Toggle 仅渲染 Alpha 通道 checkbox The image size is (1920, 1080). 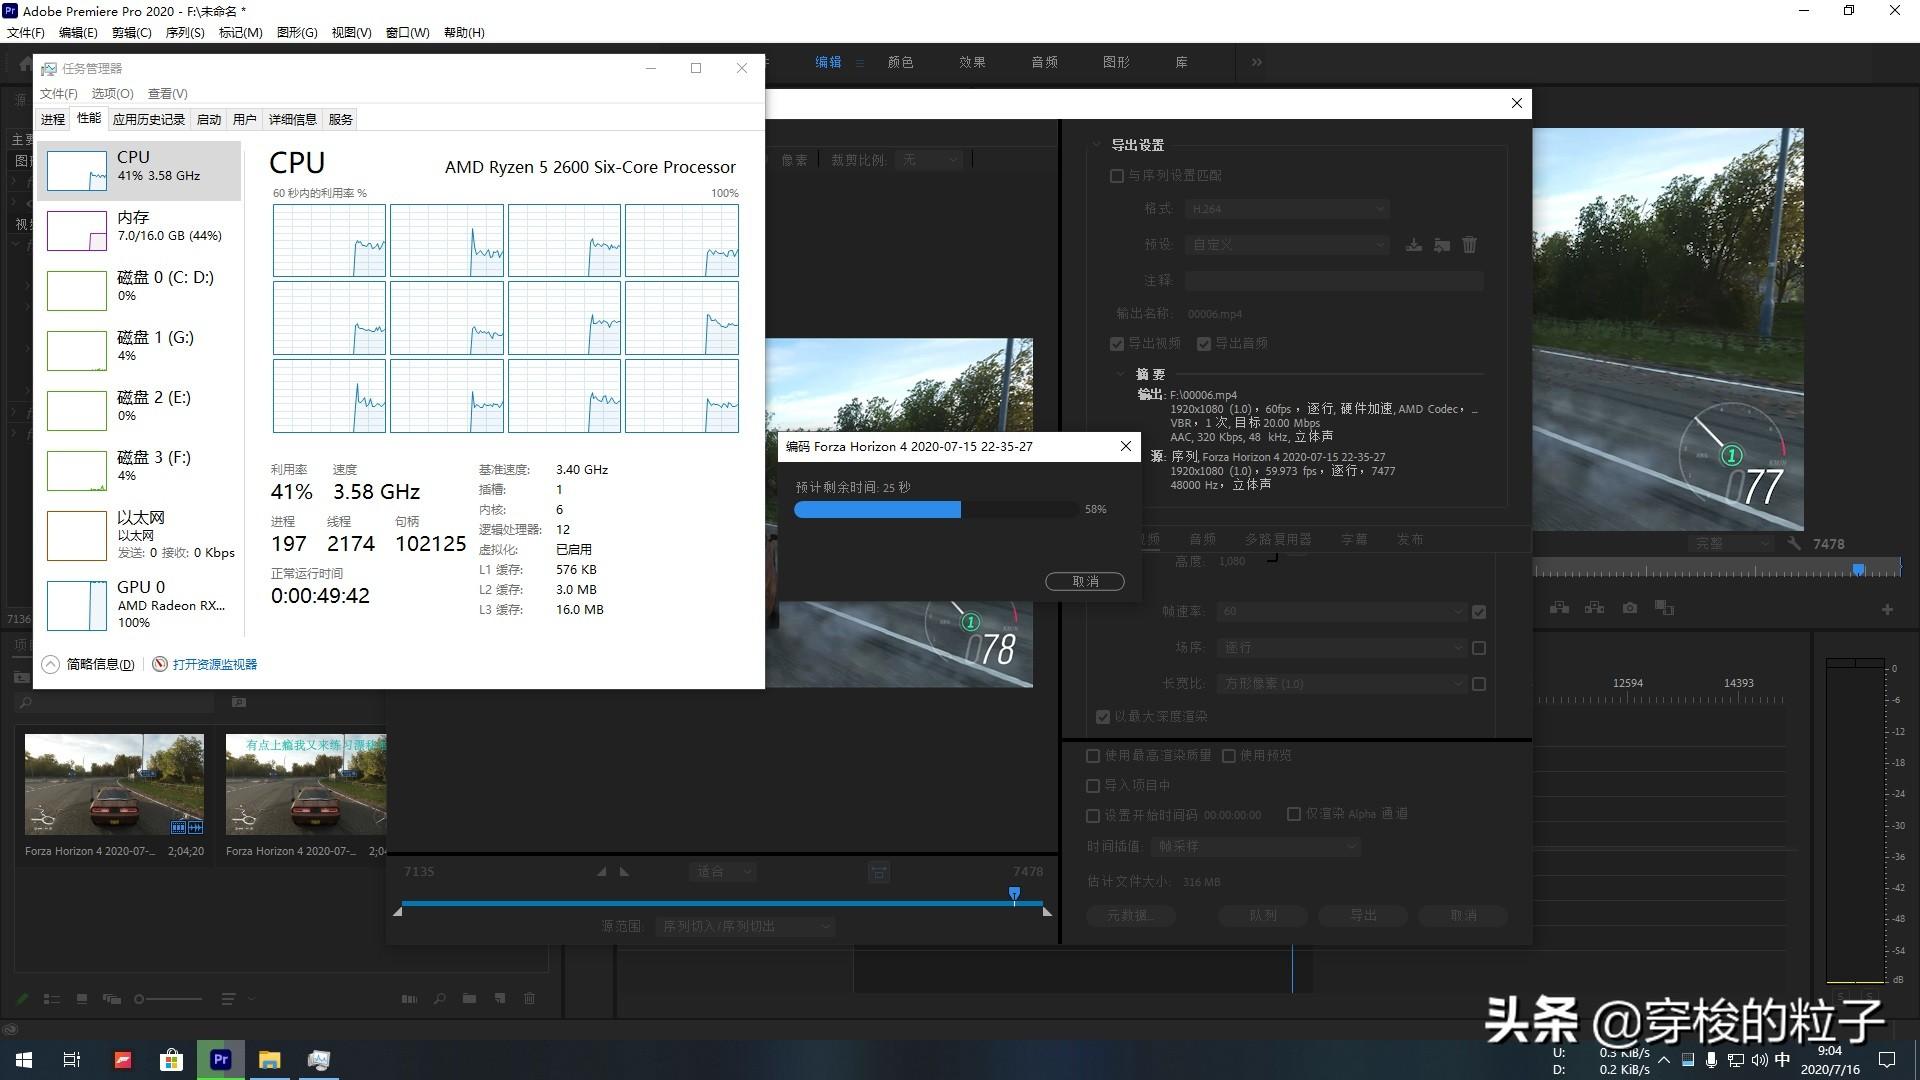click(1293, 814)
